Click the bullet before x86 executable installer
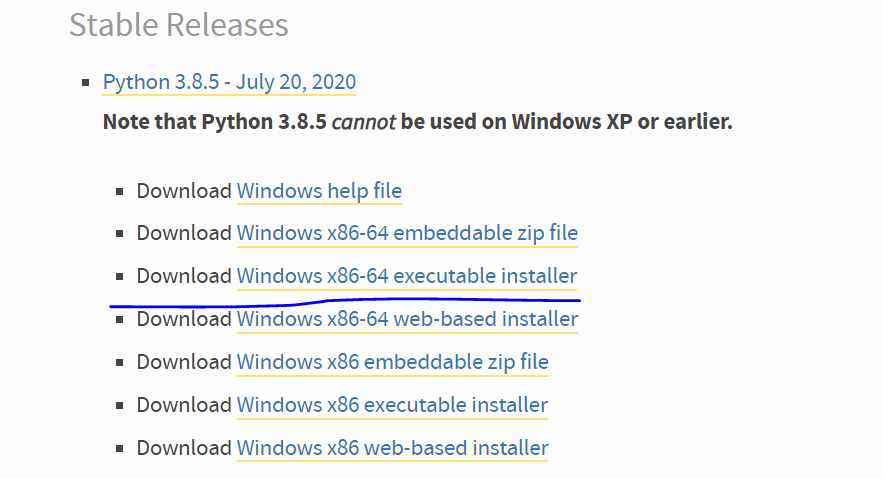 click(120, 406)
